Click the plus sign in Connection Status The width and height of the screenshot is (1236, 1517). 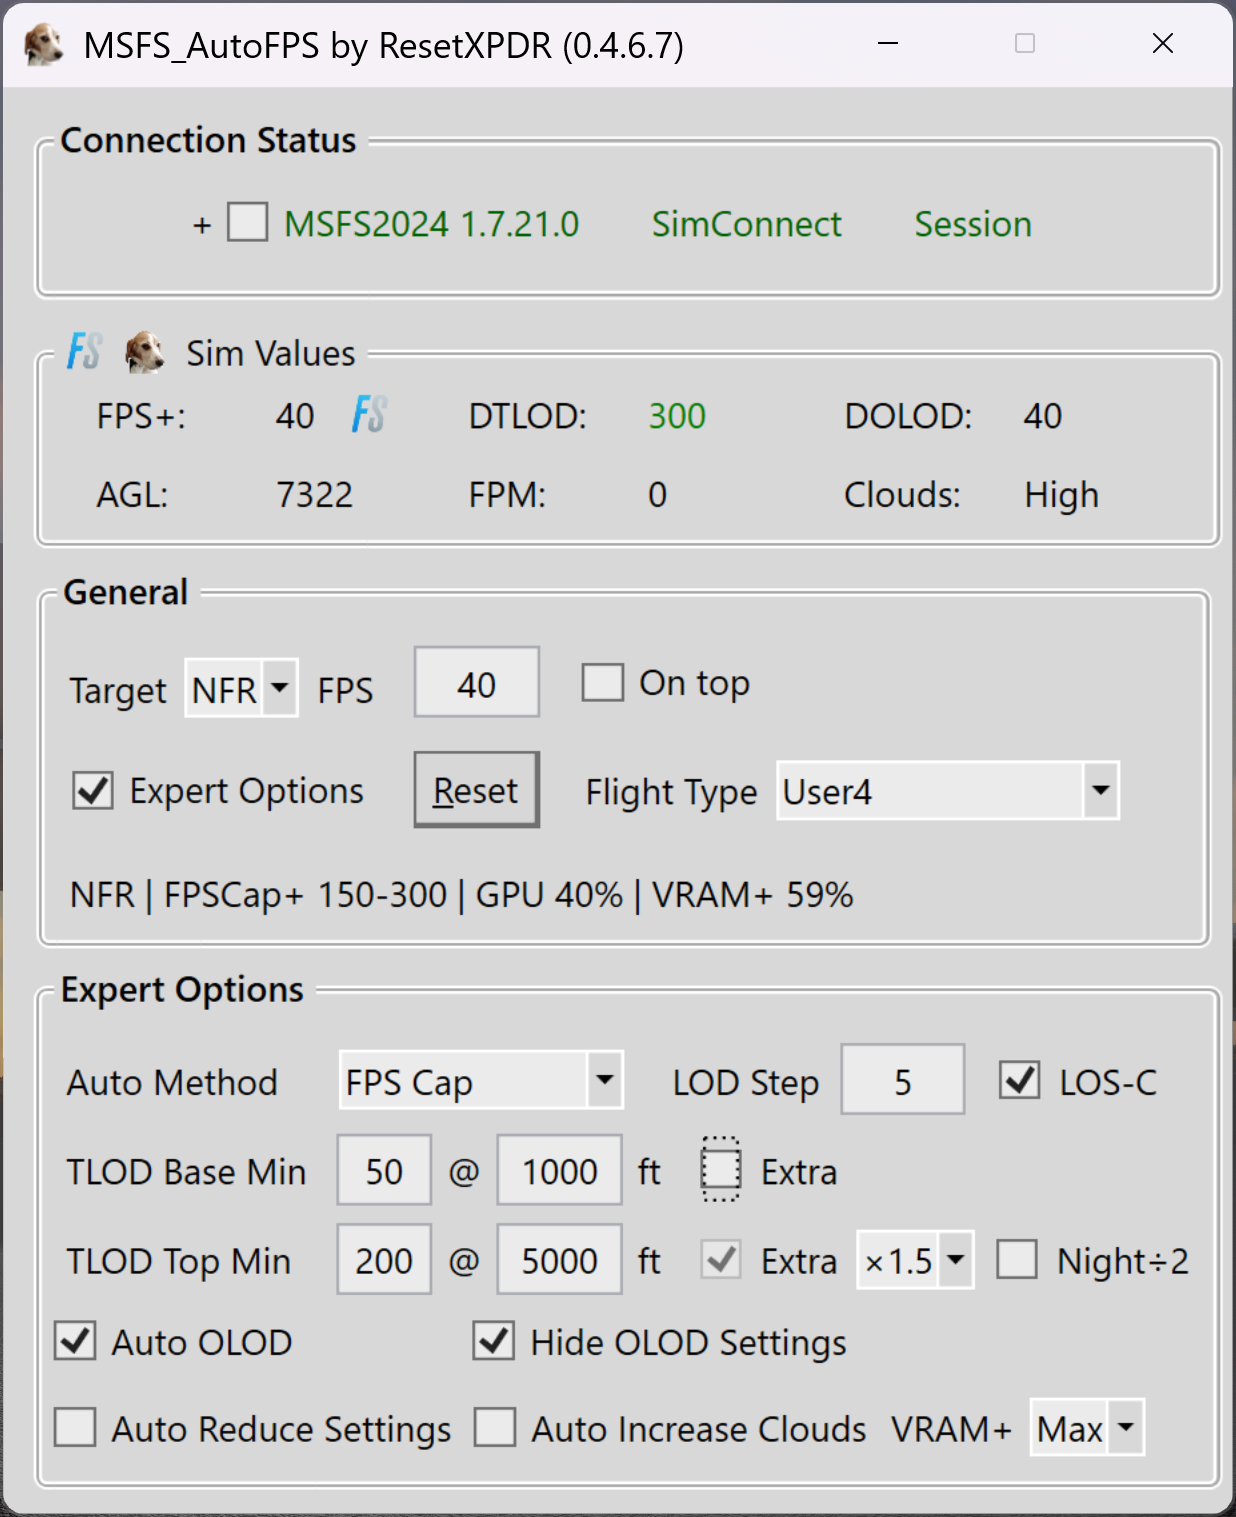tap(202, 225)
